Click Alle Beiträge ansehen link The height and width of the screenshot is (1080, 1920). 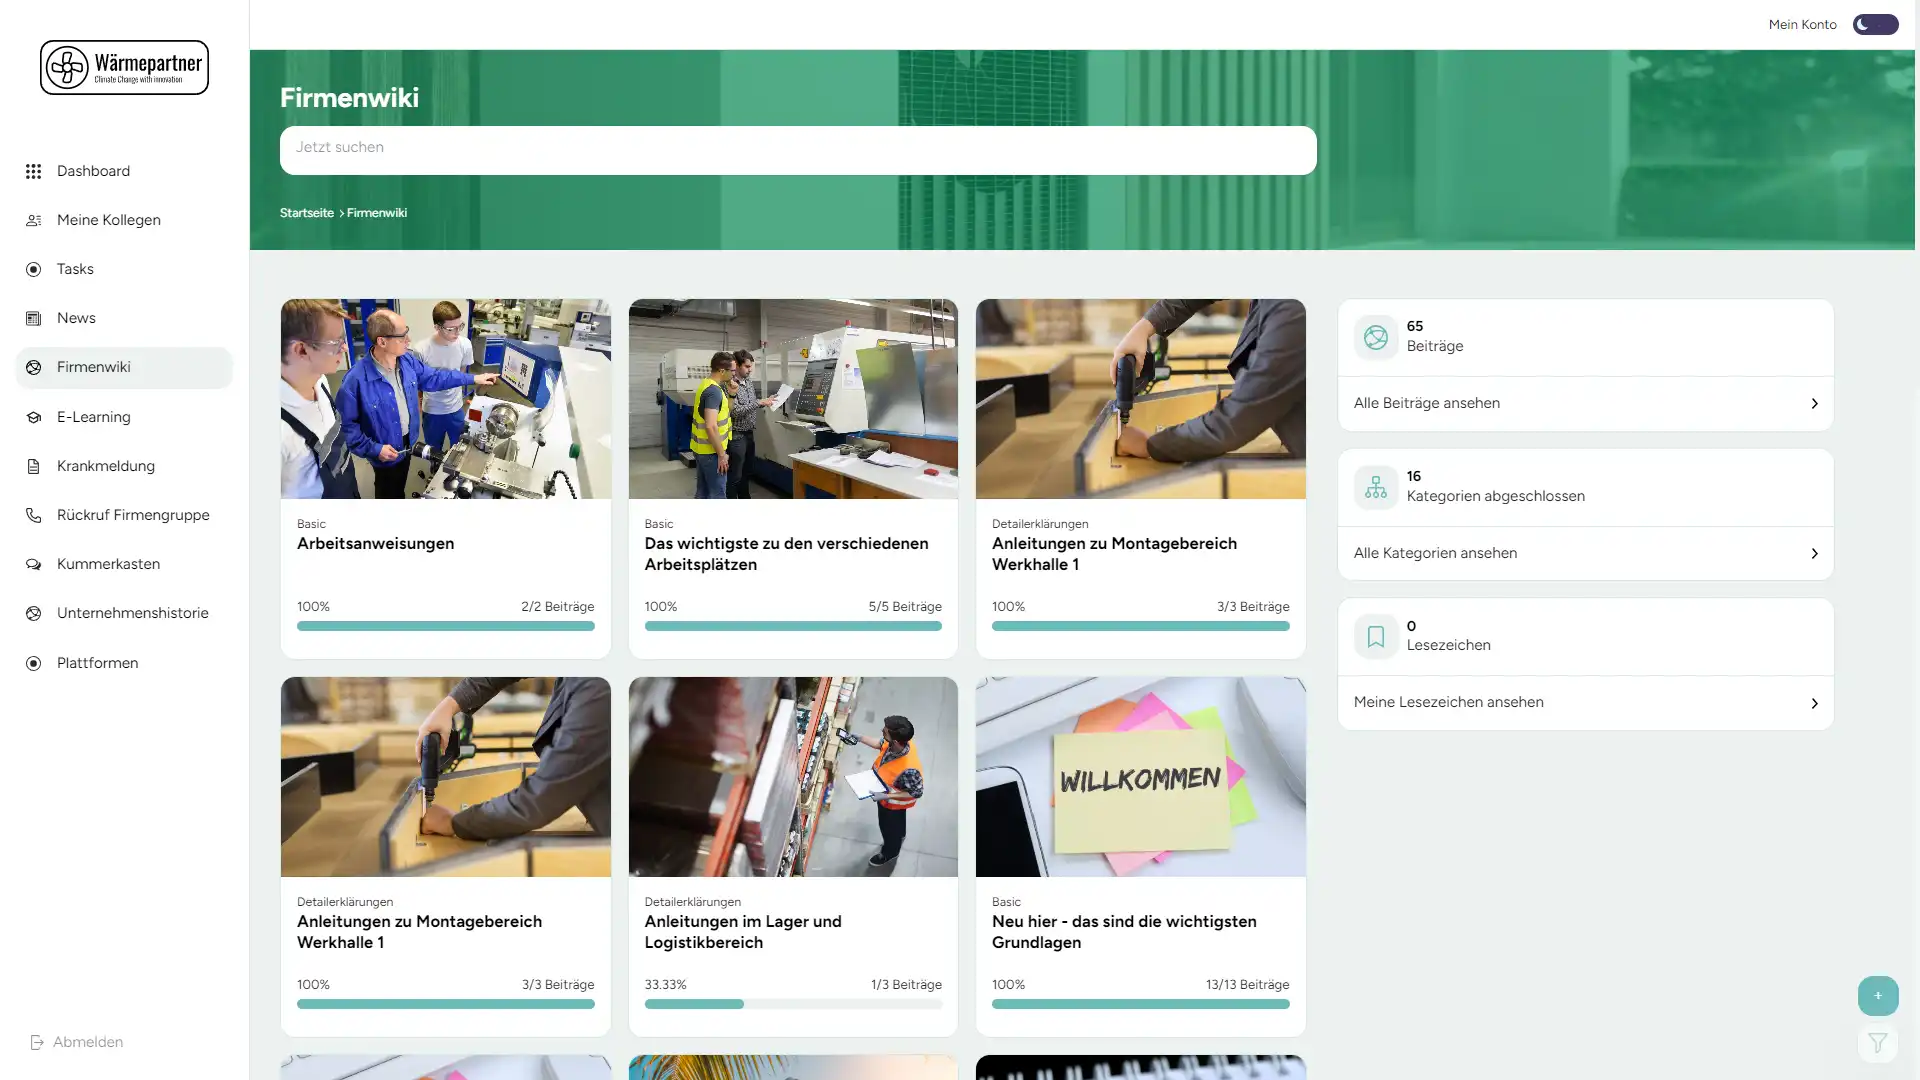pyautogui.click(x=1585, y=403)
